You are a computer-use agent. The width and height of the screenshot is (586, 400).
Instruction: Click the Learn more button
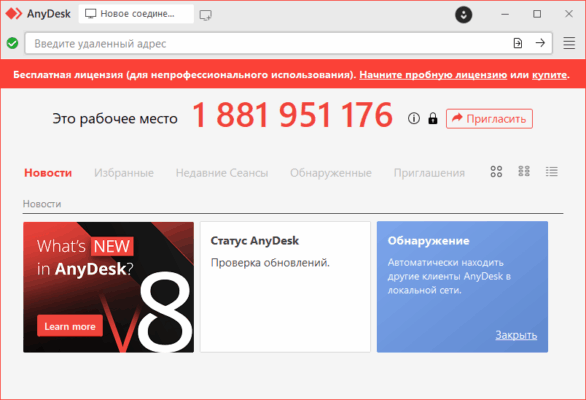(x=70, y=326)
